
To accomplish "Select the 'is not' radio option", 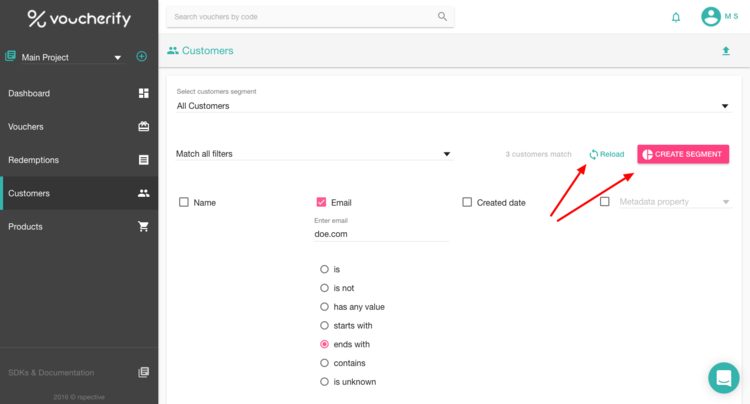I will (324, 288).
